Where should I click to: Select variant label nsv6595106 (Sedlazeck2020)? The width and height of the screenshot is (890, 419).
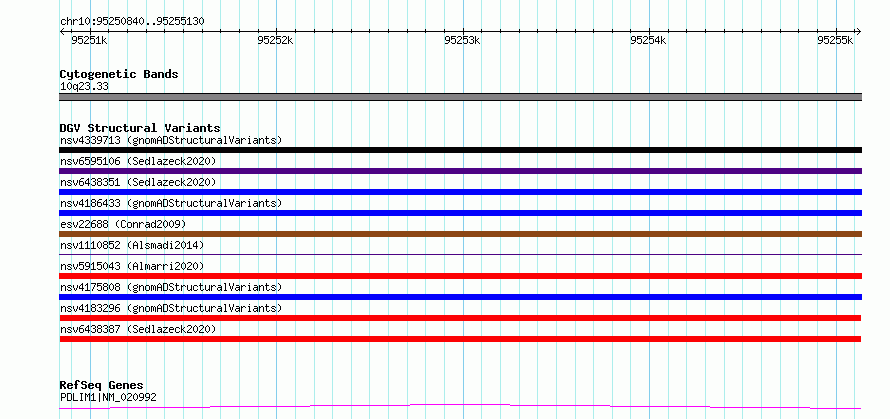tap(138, 161)
